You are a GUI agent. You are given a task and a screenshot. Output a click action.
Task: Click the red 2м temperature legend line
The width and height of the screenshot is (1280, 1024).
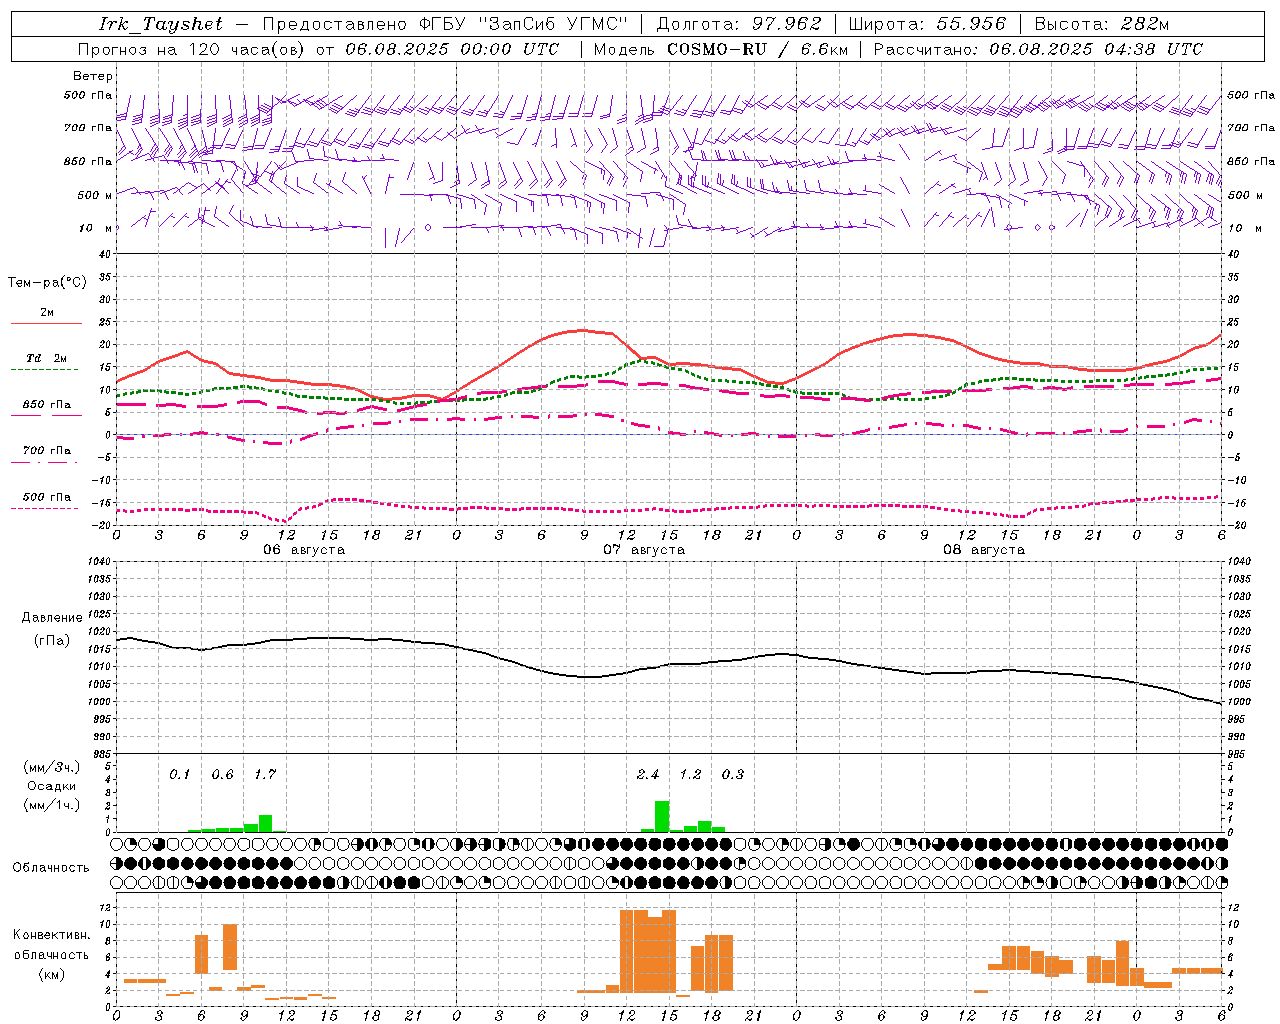point(46,323)
